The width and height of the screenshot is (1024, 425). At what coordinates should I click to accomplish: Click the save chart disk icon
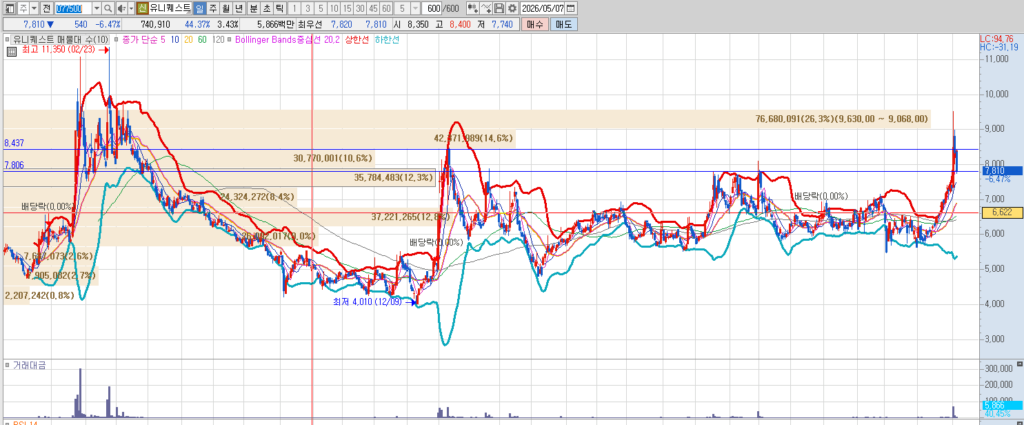(x=499, y=8)
